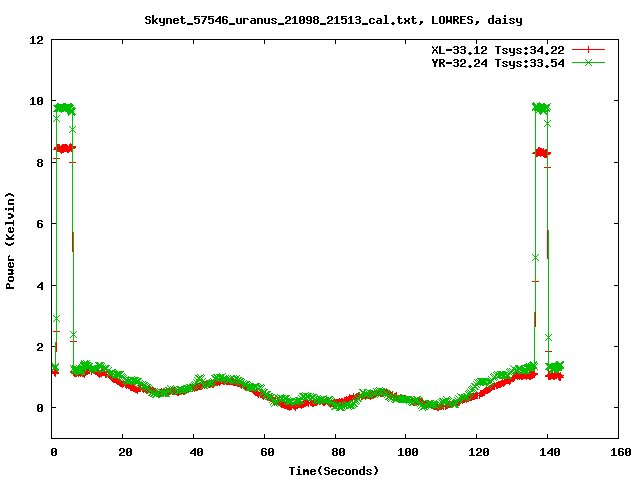
Task: Click the Power (Kelvin) y-axis label
Action: click(10, 241)
